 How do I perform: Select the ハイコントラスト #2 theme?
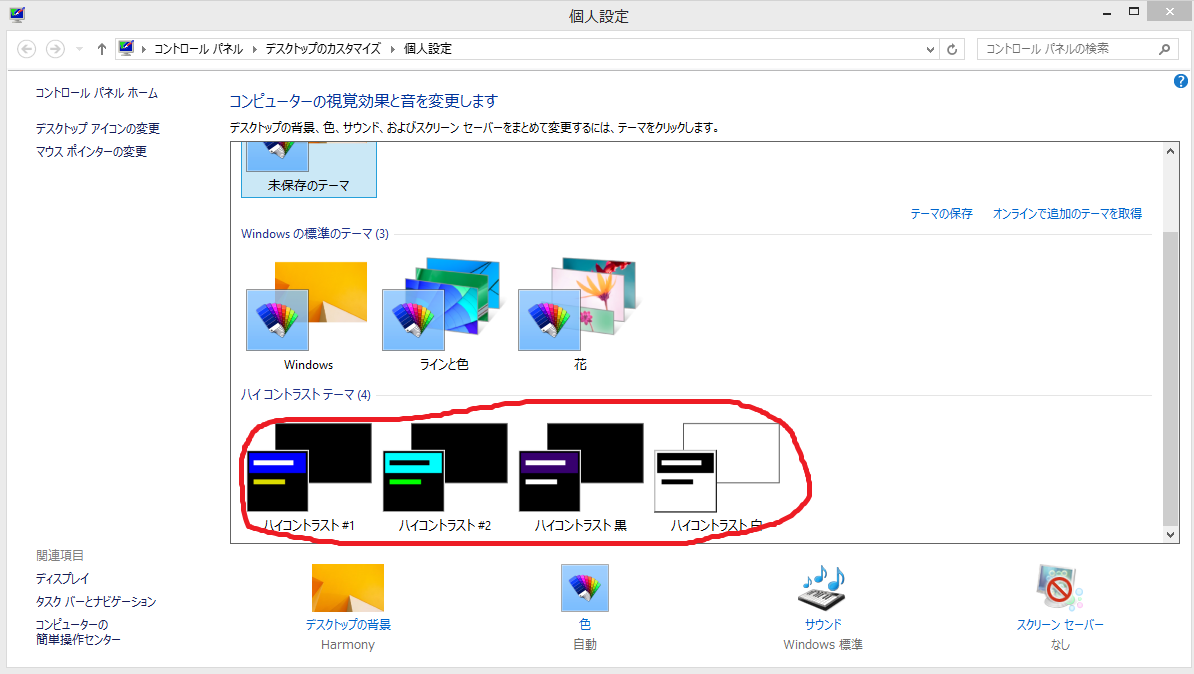tap(445, 478)
